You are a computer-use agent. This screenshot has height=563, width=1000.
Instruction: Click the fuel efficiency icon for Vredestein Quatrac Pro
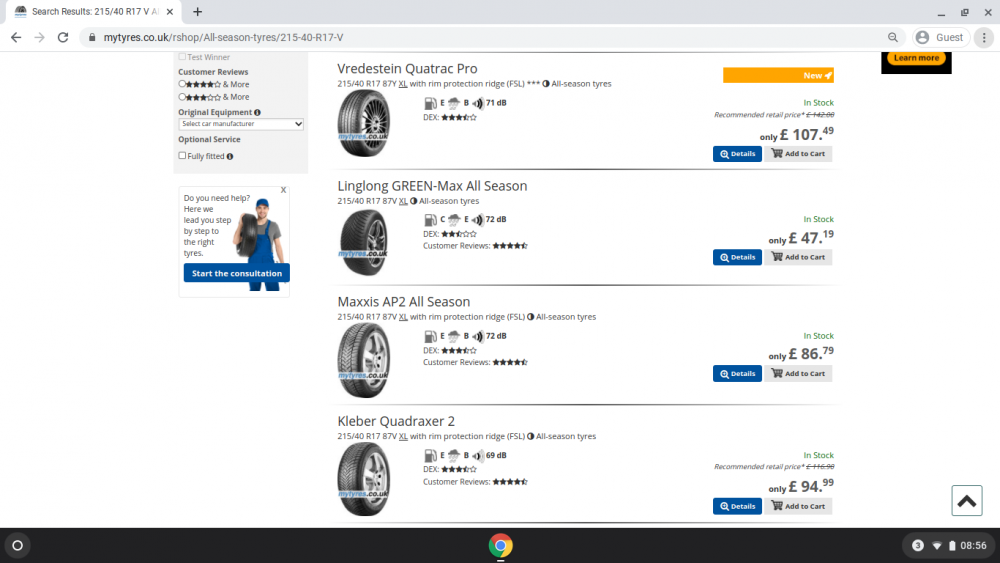[430, 103]
